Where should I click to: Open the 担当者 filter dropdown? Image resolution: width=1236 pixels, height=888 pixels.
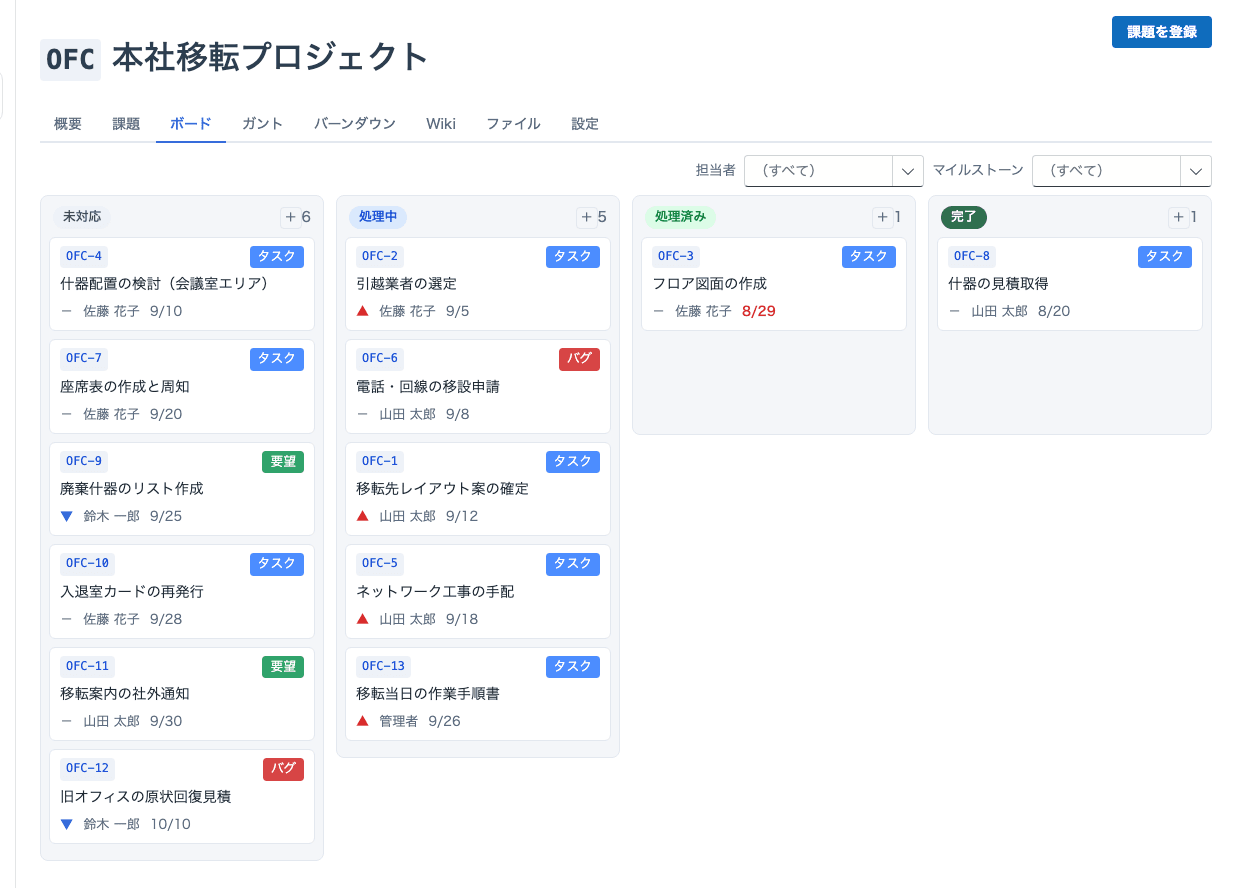pyautogui.click(x=833, y=171)
